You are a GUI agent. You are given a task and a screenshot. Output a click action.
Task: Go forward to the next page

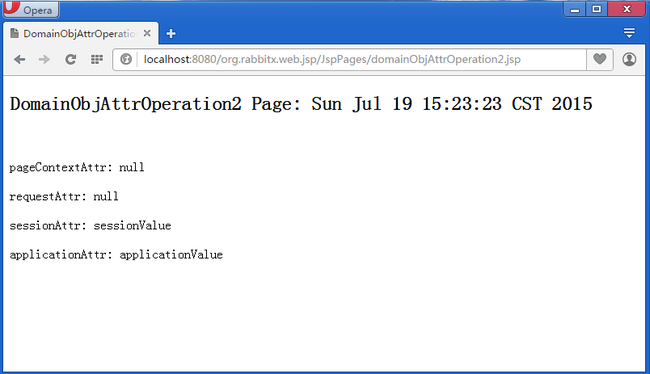pyautogui.click(x=44, y=60)
